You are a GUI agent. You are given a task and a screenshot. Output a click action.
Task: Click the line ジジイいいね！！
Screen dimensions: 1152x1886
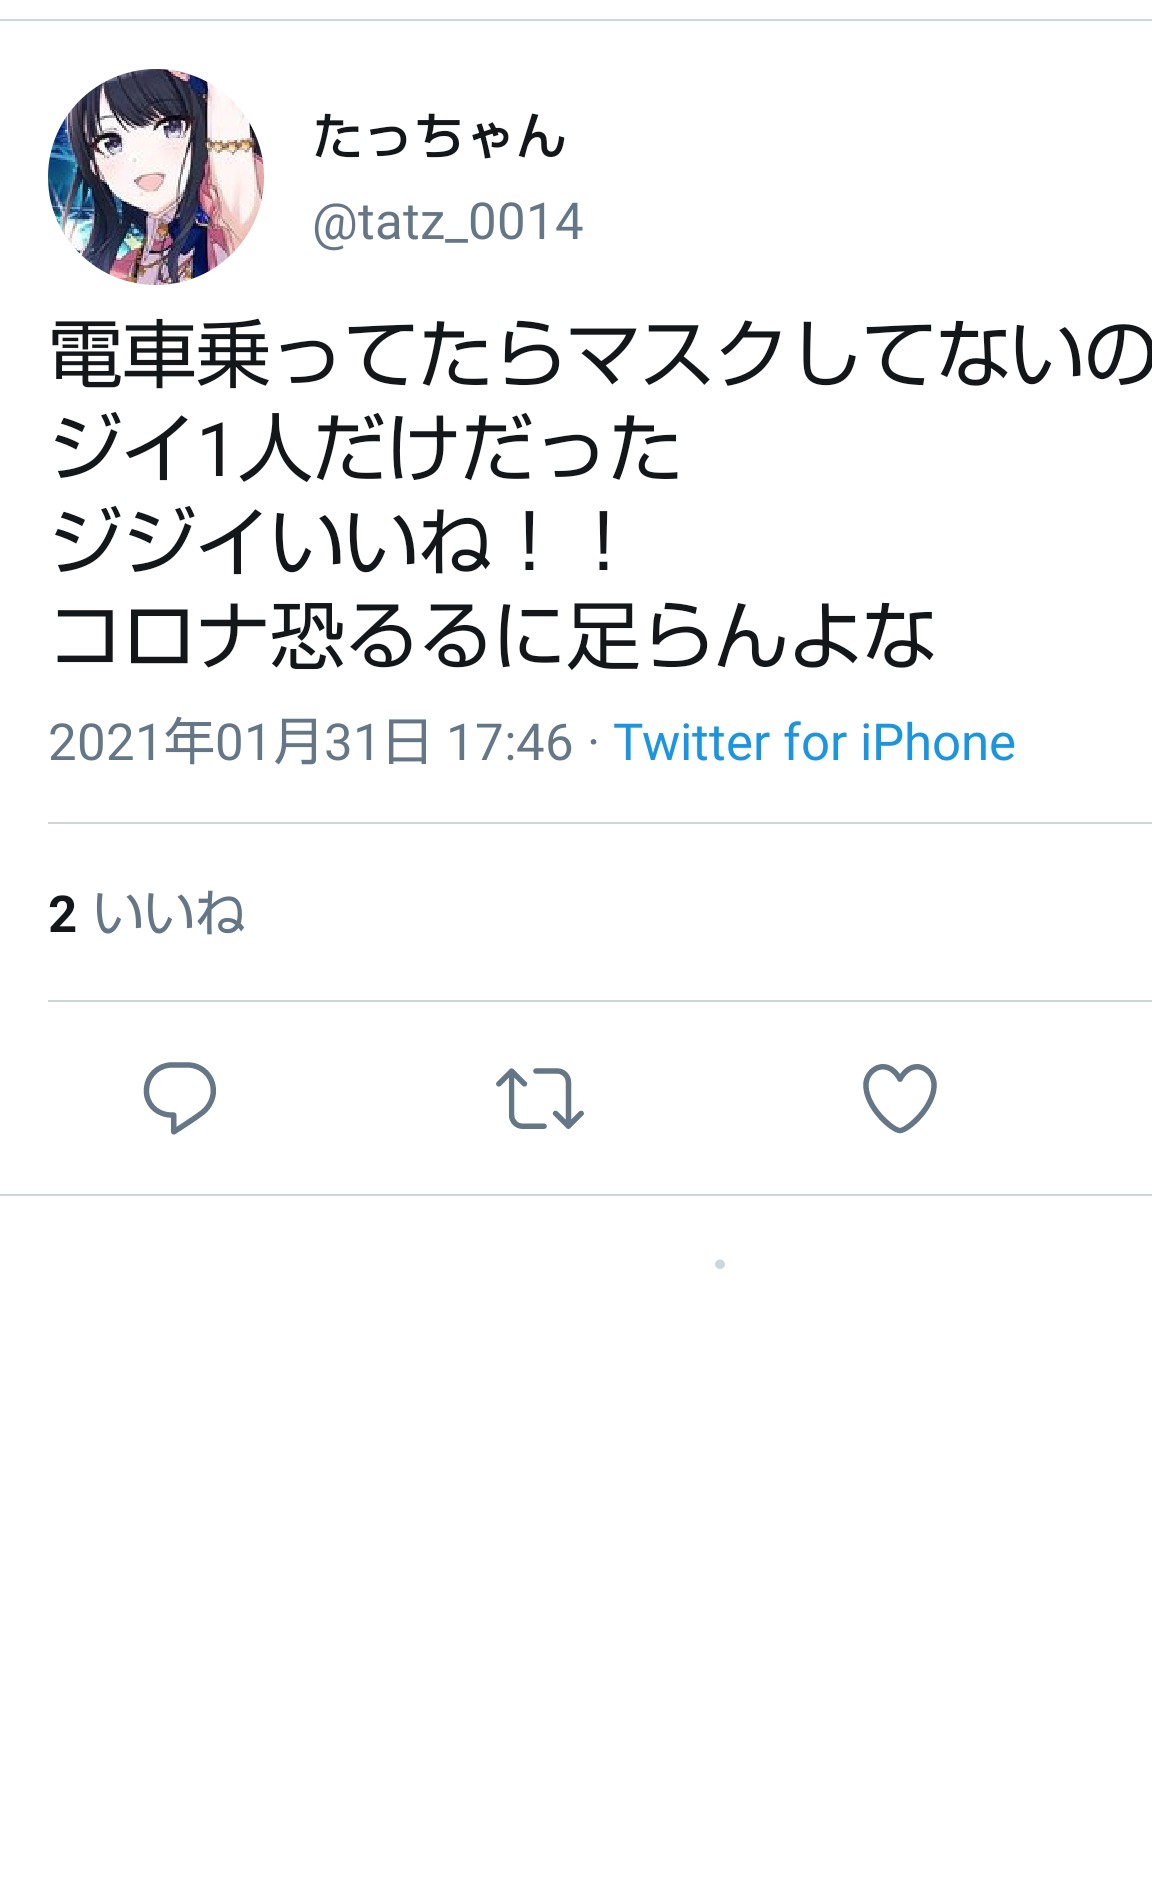pos(334,543)
